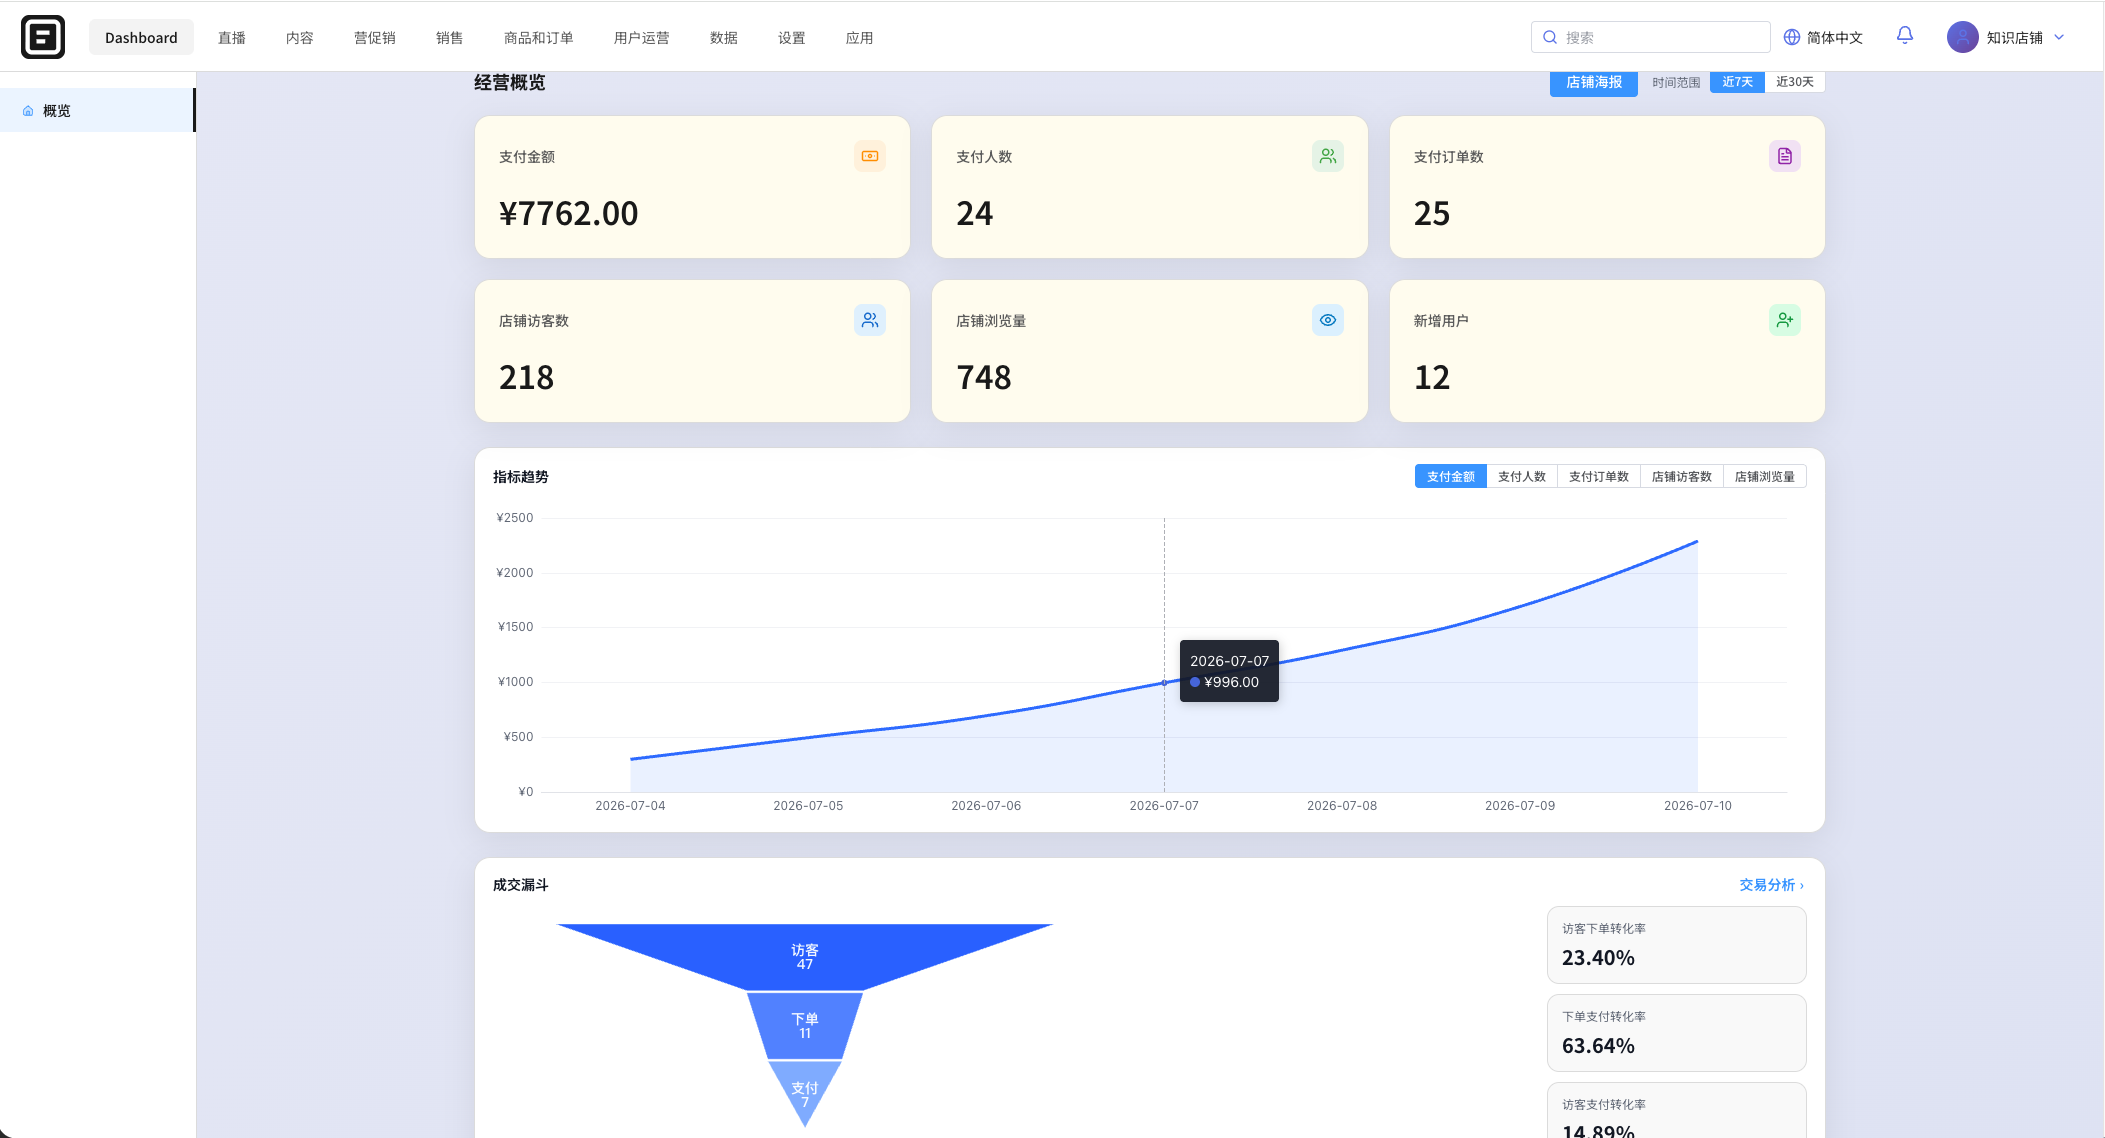Click the 支付订单数 document icon
This screenshot has height=1138, width=2105.
(x=1785, y=156)
